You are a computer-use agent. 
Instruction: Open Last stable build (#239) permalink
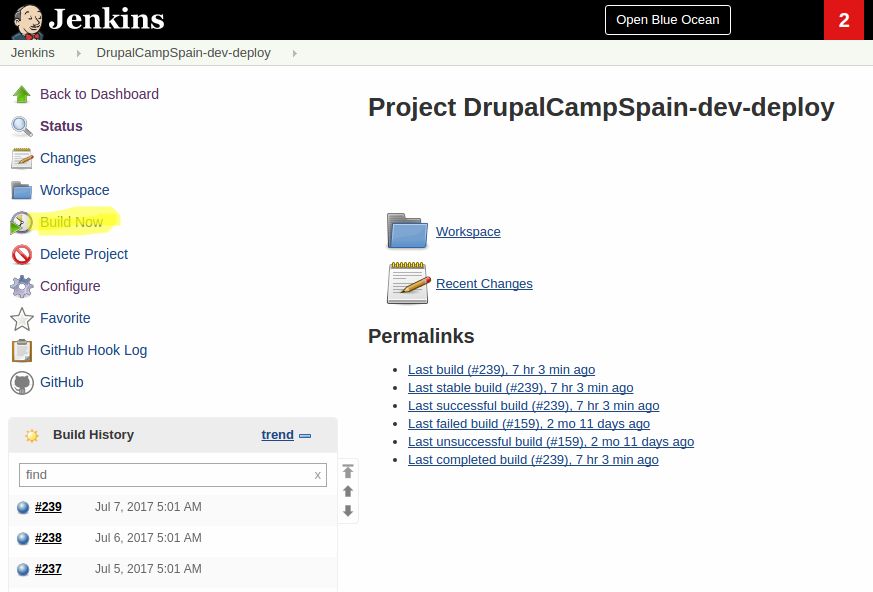coord(521,388)
